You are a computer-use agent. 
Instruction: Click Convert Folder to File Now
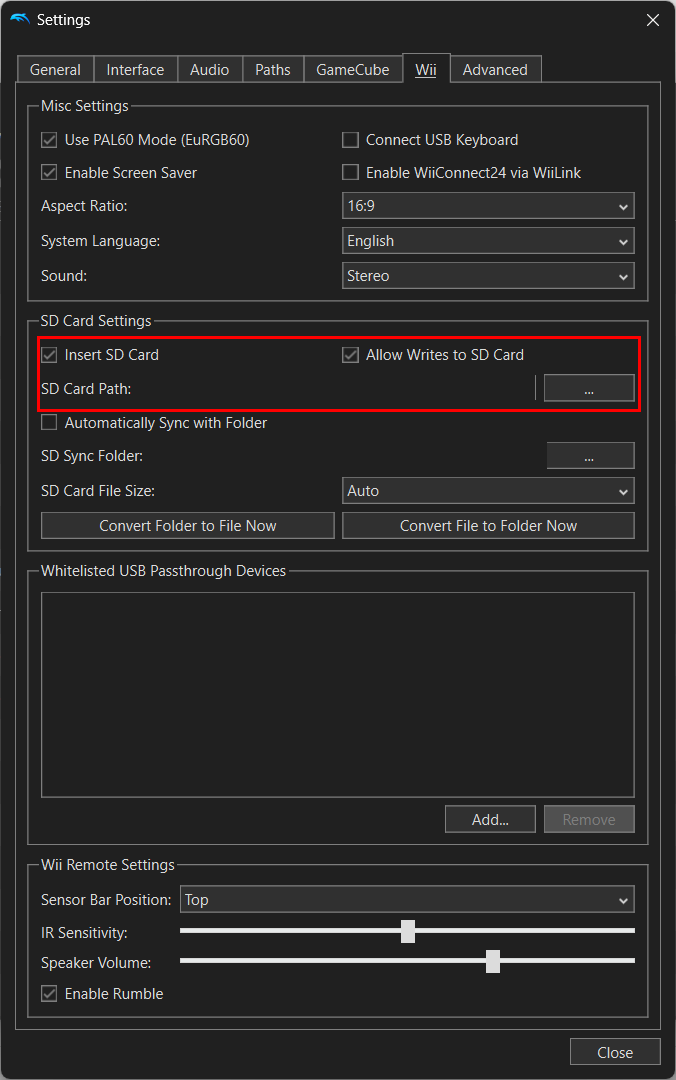point(187,526)
